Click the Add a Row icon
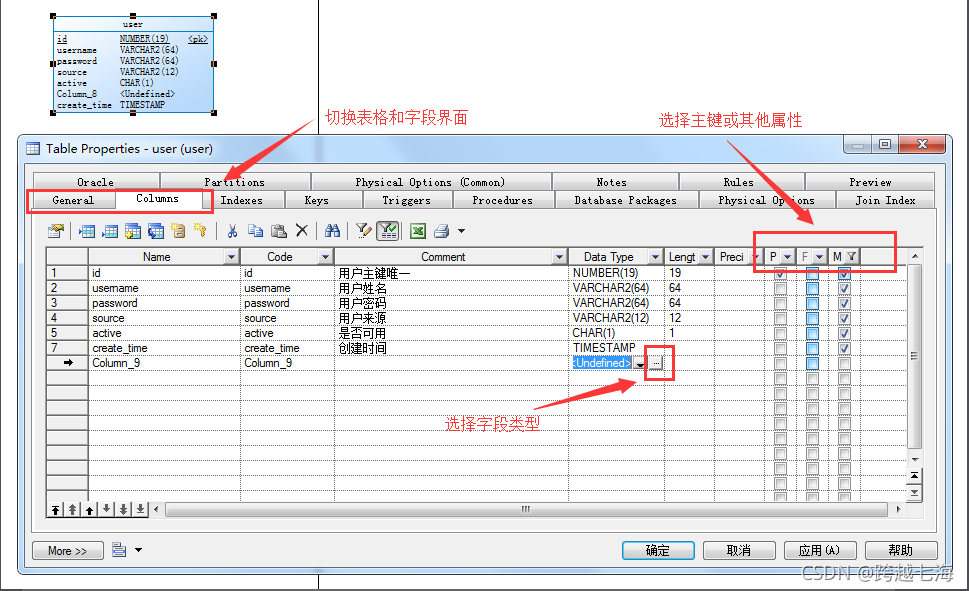Viewport: 969px width, 591px height. tap(110, 231)
